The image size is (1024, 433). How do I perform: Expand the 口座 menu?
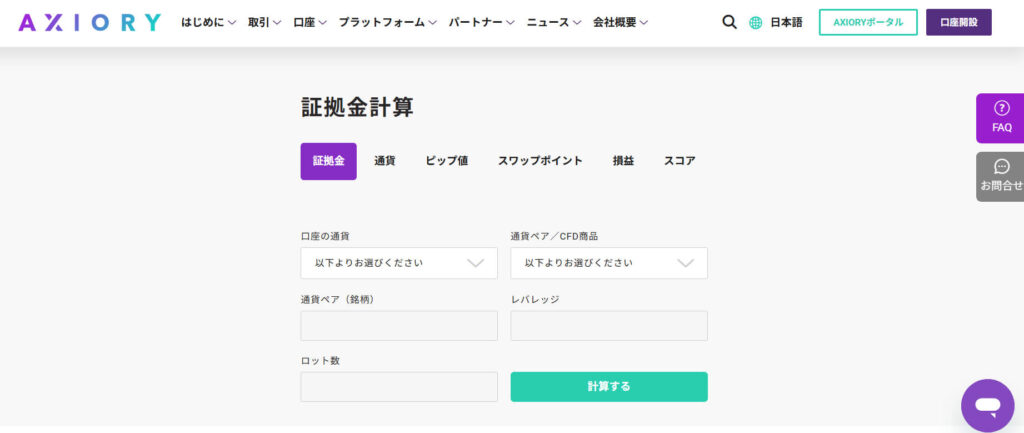point(310,22)
